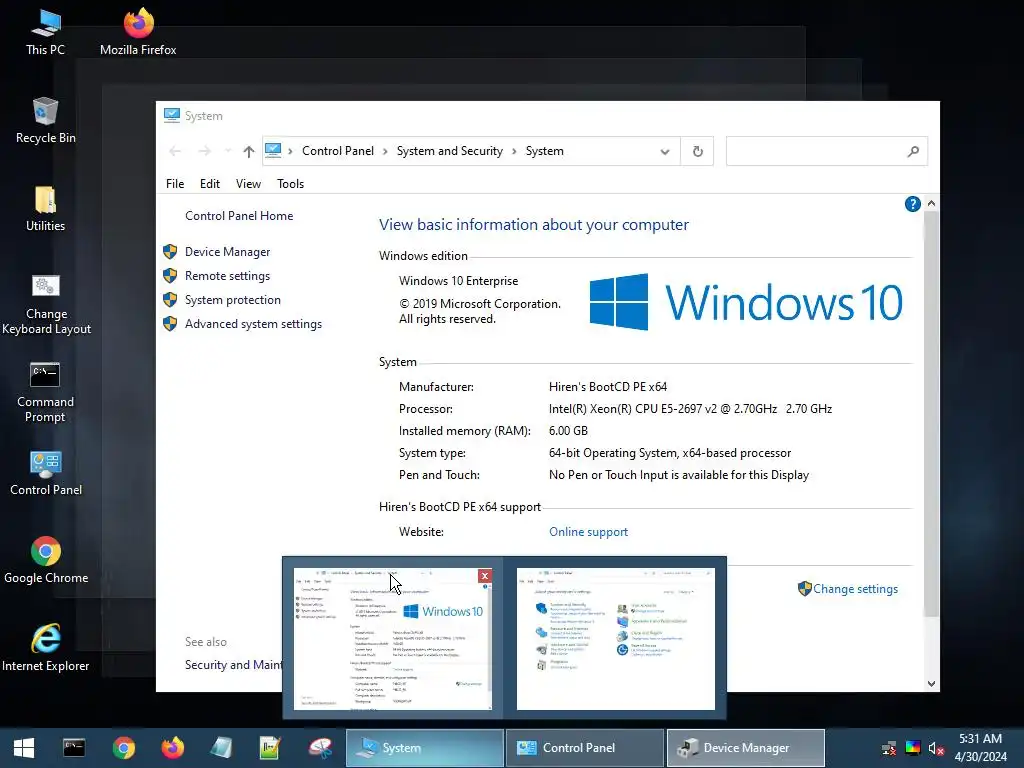
Task: Open Advanced system settings link
Action: pos(253,325)
